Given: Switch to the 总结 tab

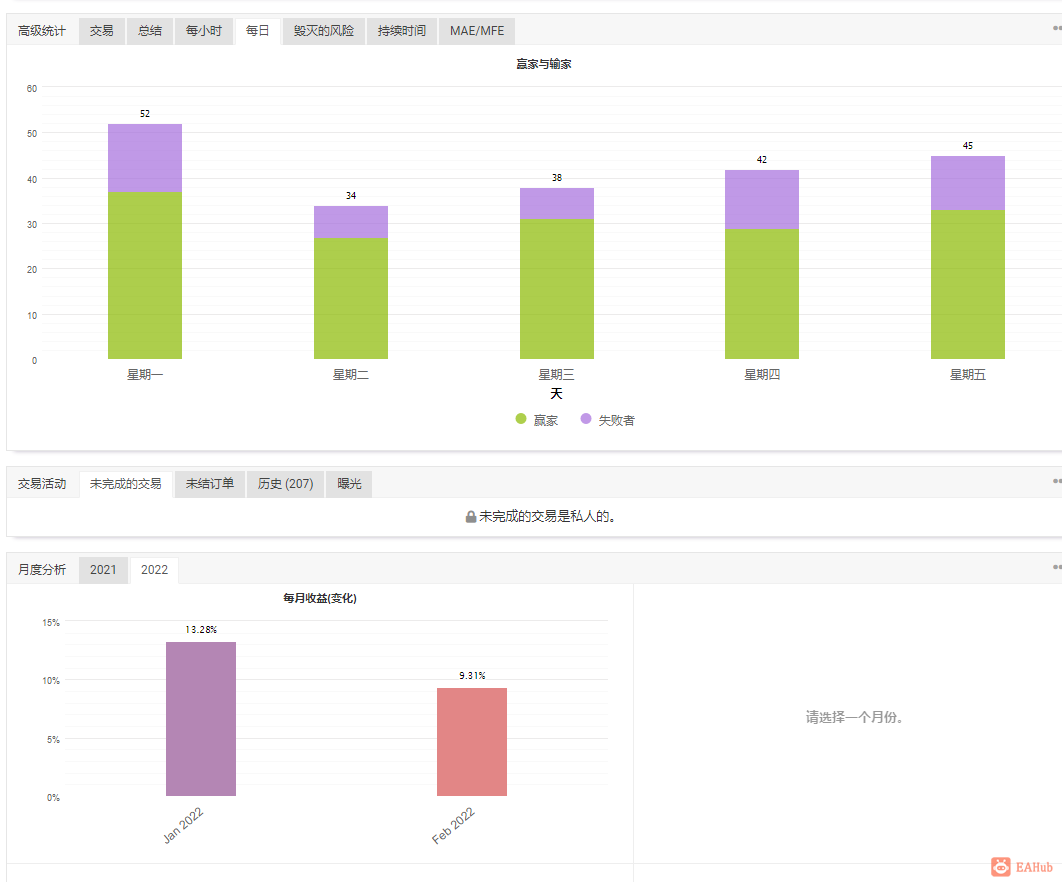Looking at the screenshot, I should click(x=150, y=31).
